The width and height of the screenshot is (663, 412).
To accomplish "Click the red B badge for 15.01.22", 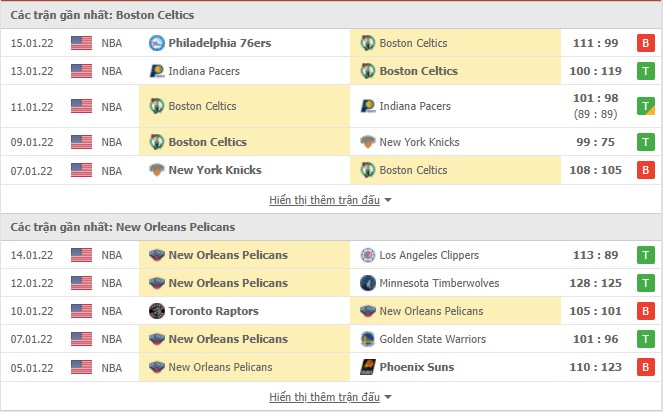I will [x=646, y=43].
